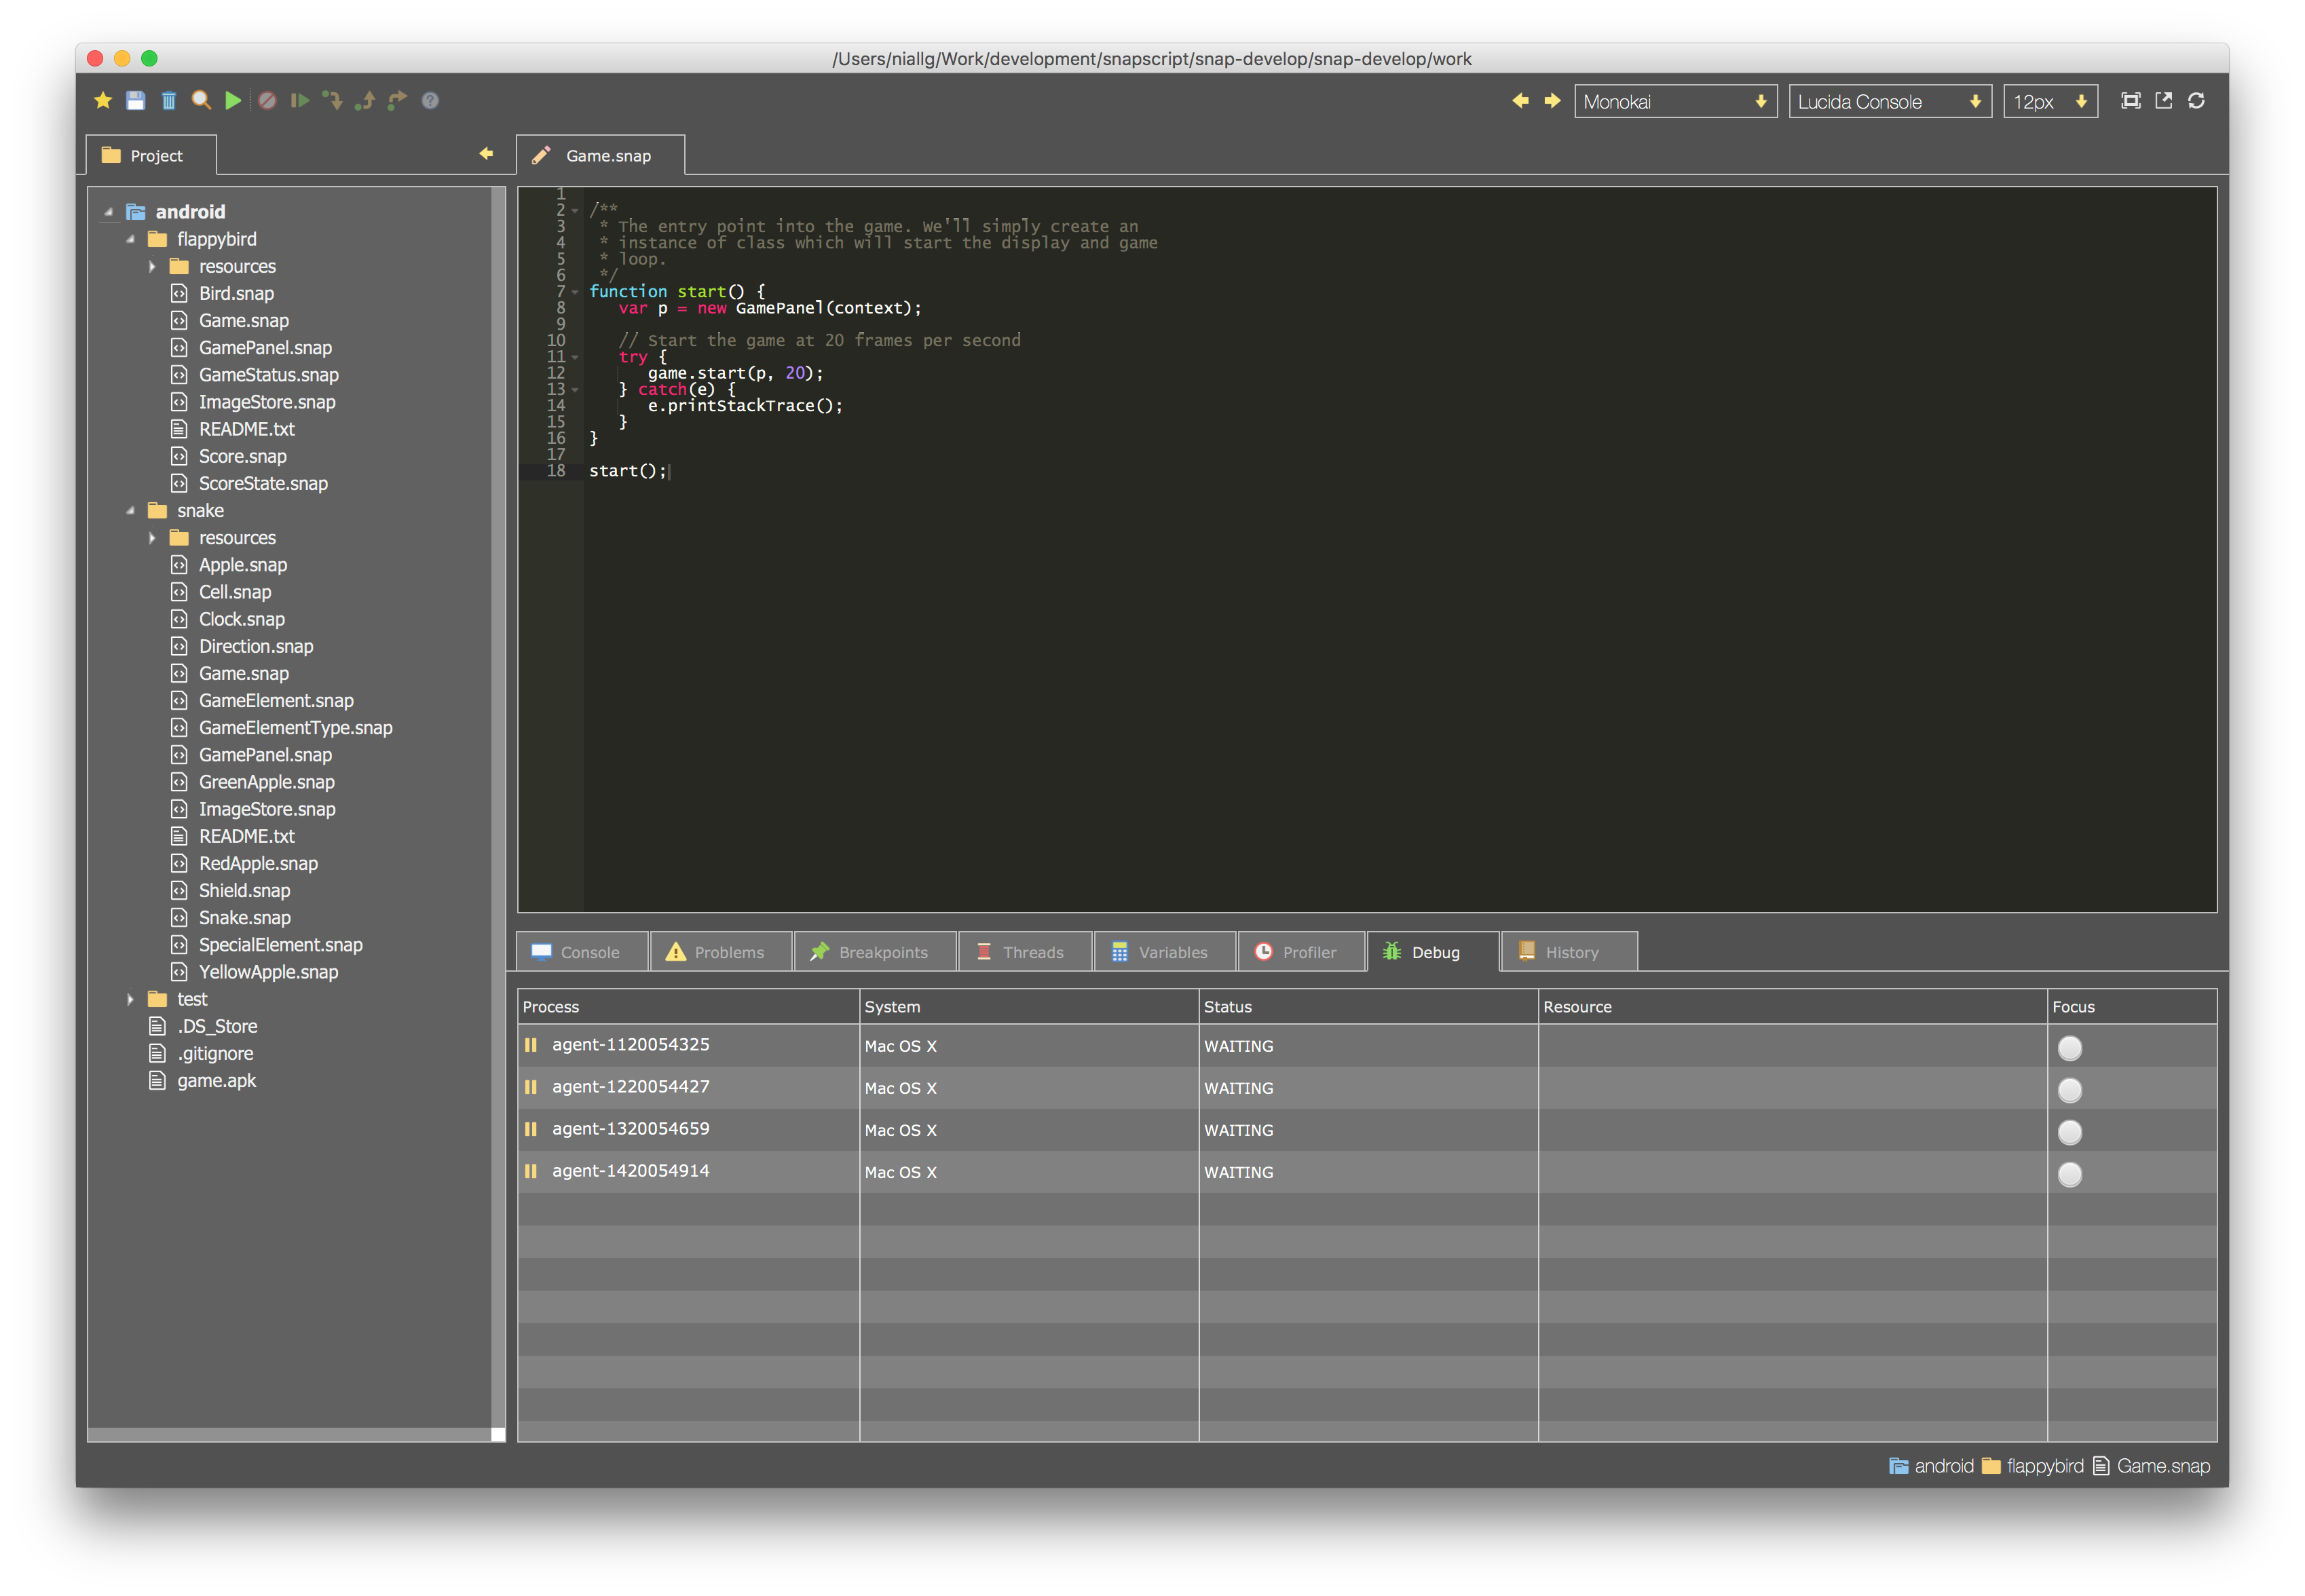2305x1596 pixels.
Task: Open search with the magnifying glass icon
Action: 201,100
